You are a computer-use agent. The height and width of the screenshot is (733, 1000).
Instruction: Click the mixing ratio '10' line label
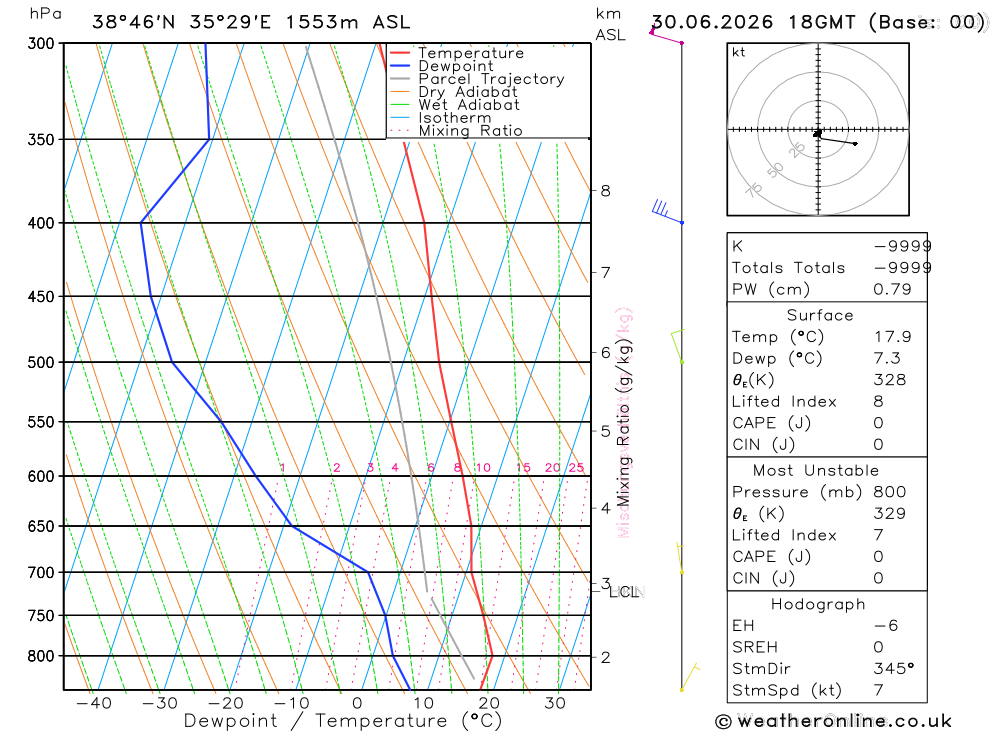[483, 468]
